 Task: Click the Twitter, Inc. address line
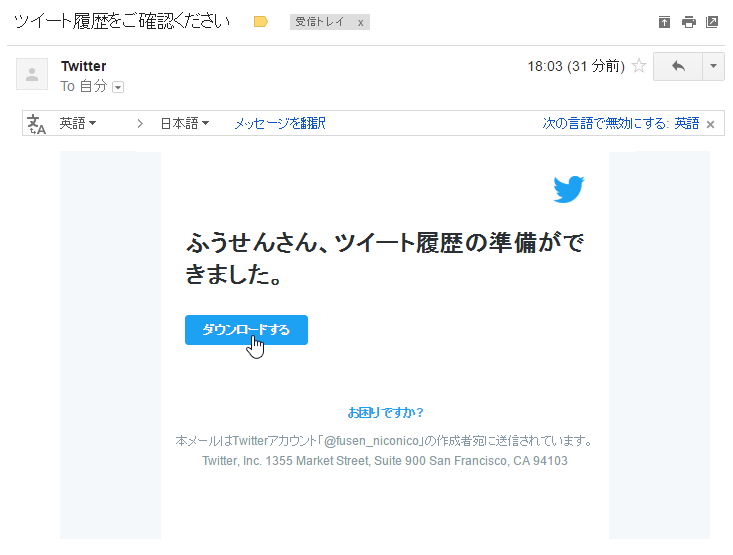coord(385,461)
